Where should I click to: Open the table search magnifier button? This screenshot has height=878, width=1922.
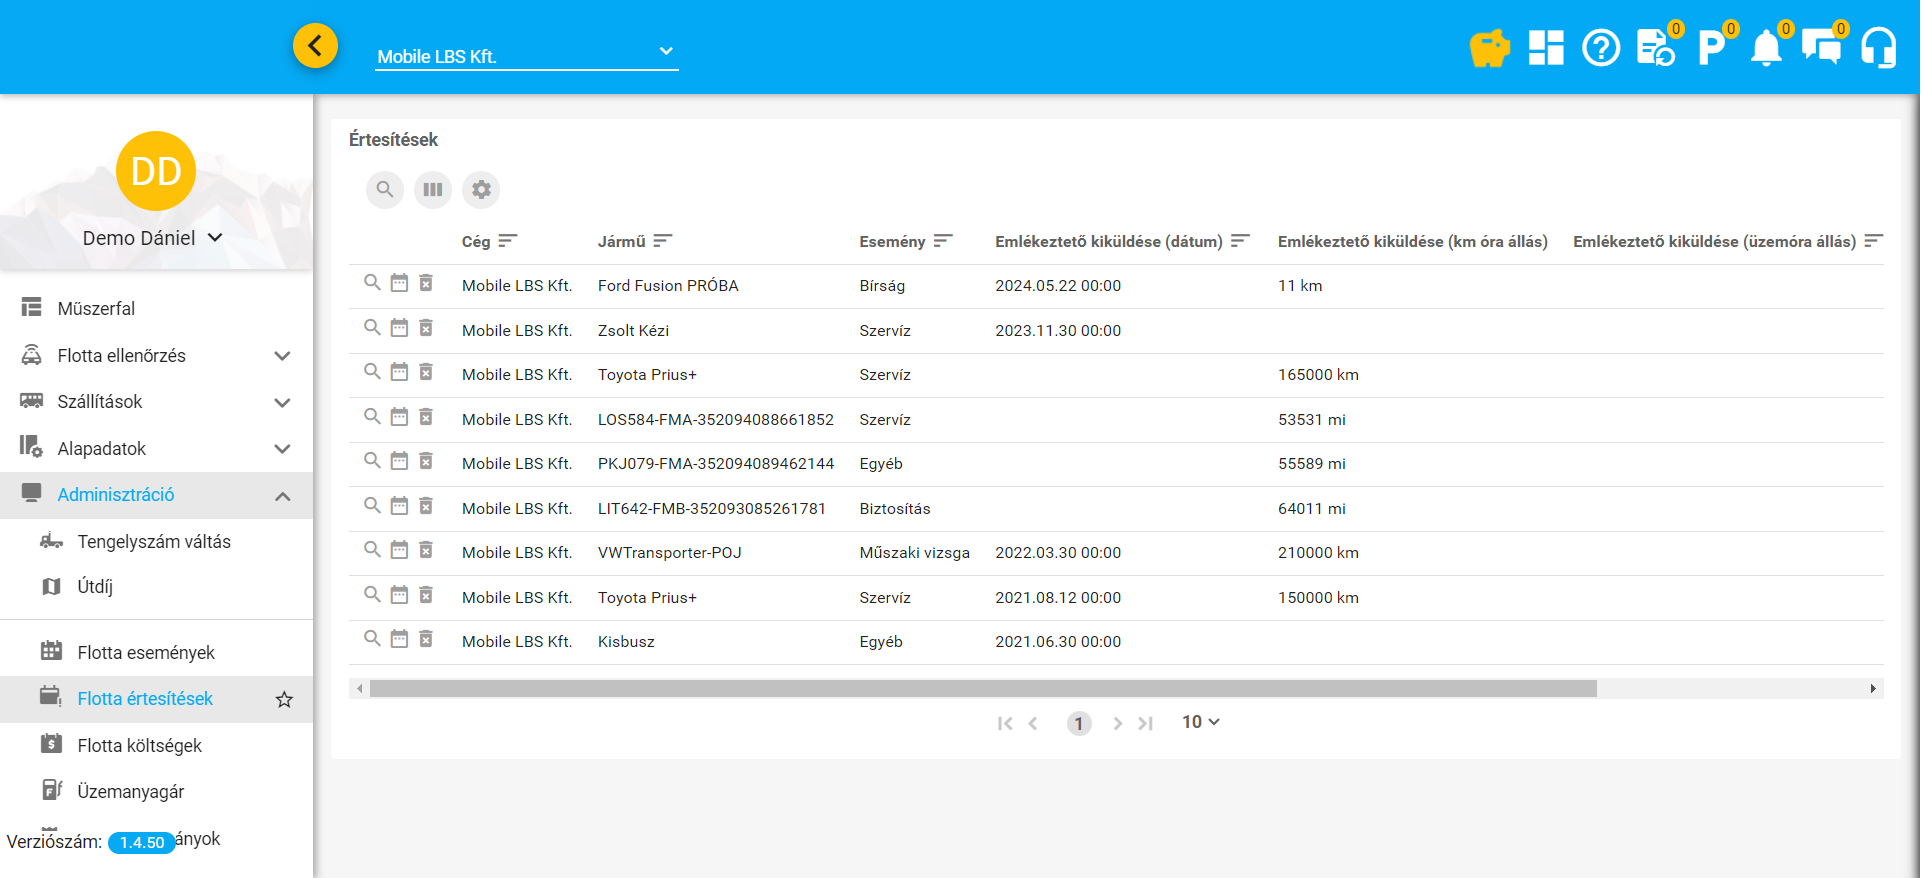click(x=385, y=190)
